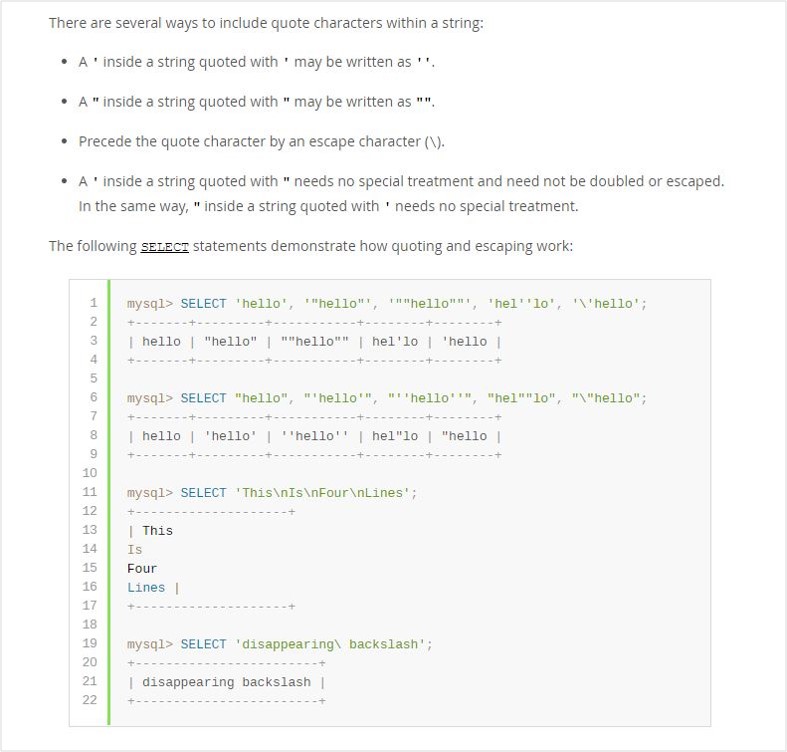Click "needs no special treatment" bullet's second line
This screenshot has height=752, width=787.
[328, 207]
